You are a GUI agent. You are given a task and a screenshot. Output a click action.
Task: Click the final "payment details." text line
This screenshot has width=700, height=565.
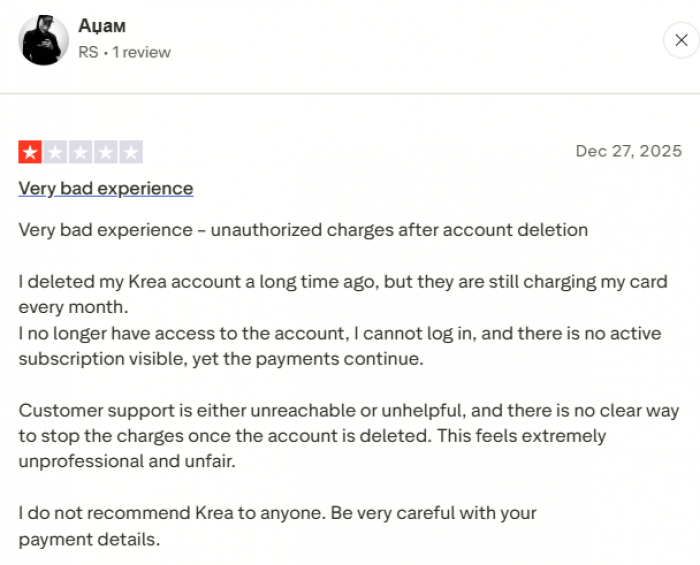89,539
